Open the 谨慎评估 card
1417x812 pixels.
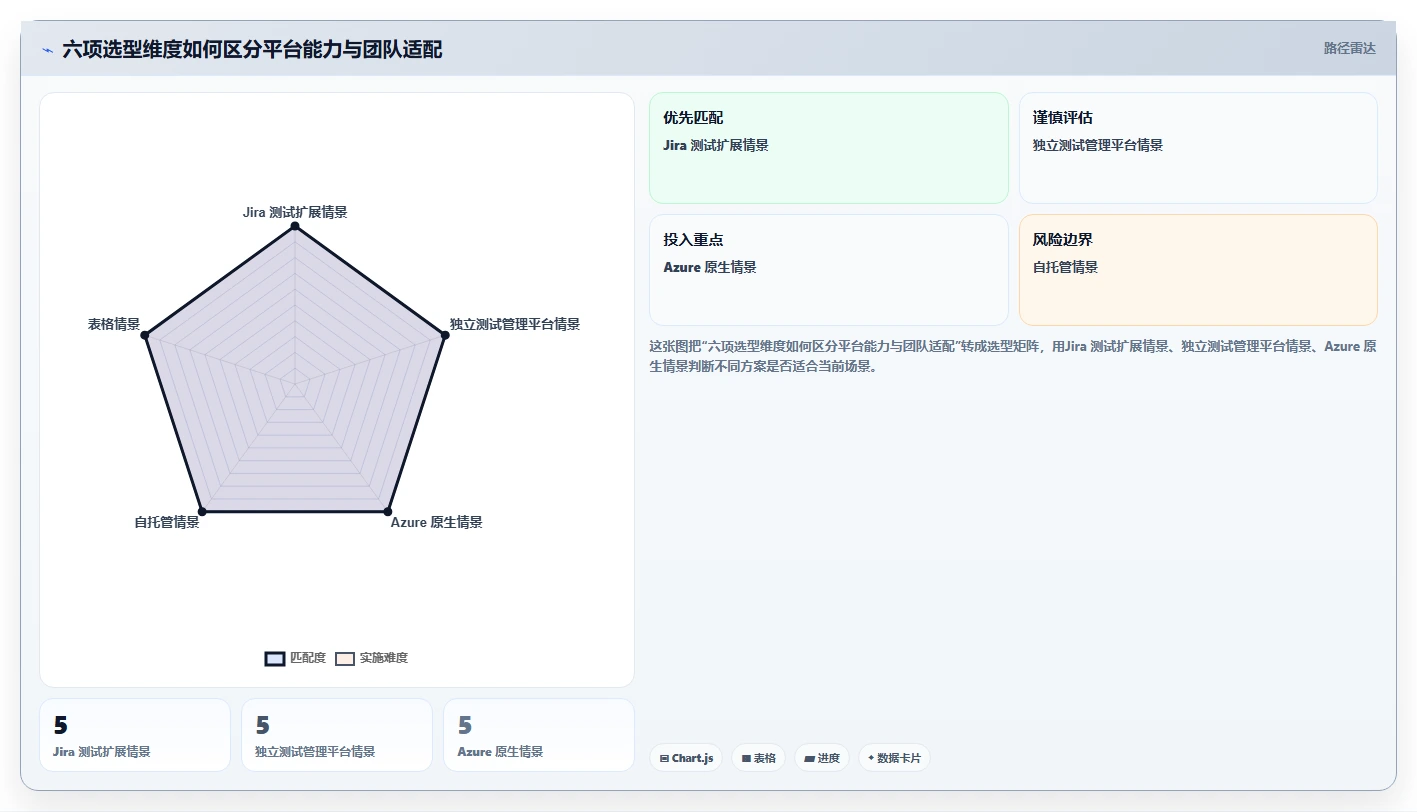pyautogui.click(x=1198, y=148)
